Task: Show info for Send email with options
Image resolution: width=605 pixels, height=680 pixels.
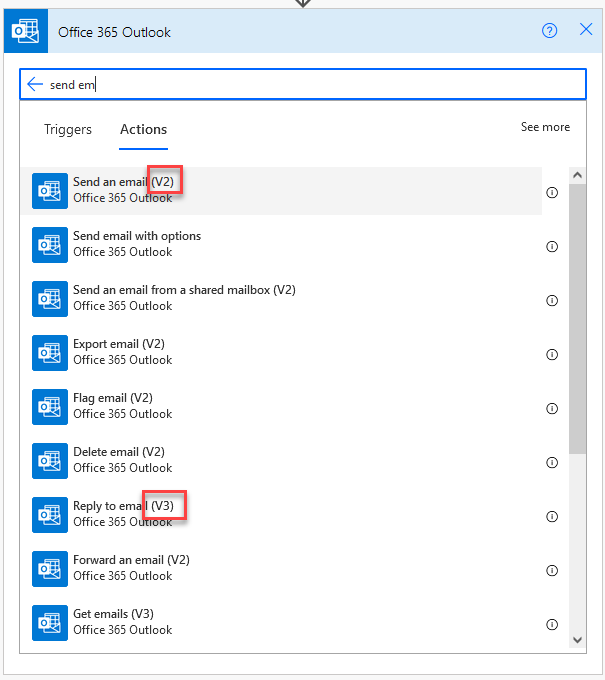Action: (x=552, y=246)
